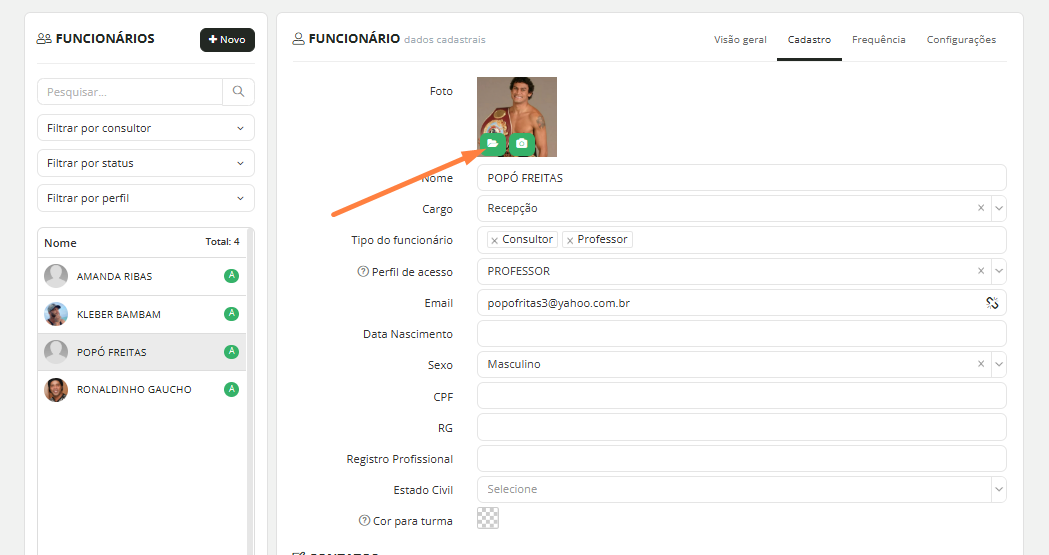
Task: Click the Nome input field
Action: coord(741,177)
